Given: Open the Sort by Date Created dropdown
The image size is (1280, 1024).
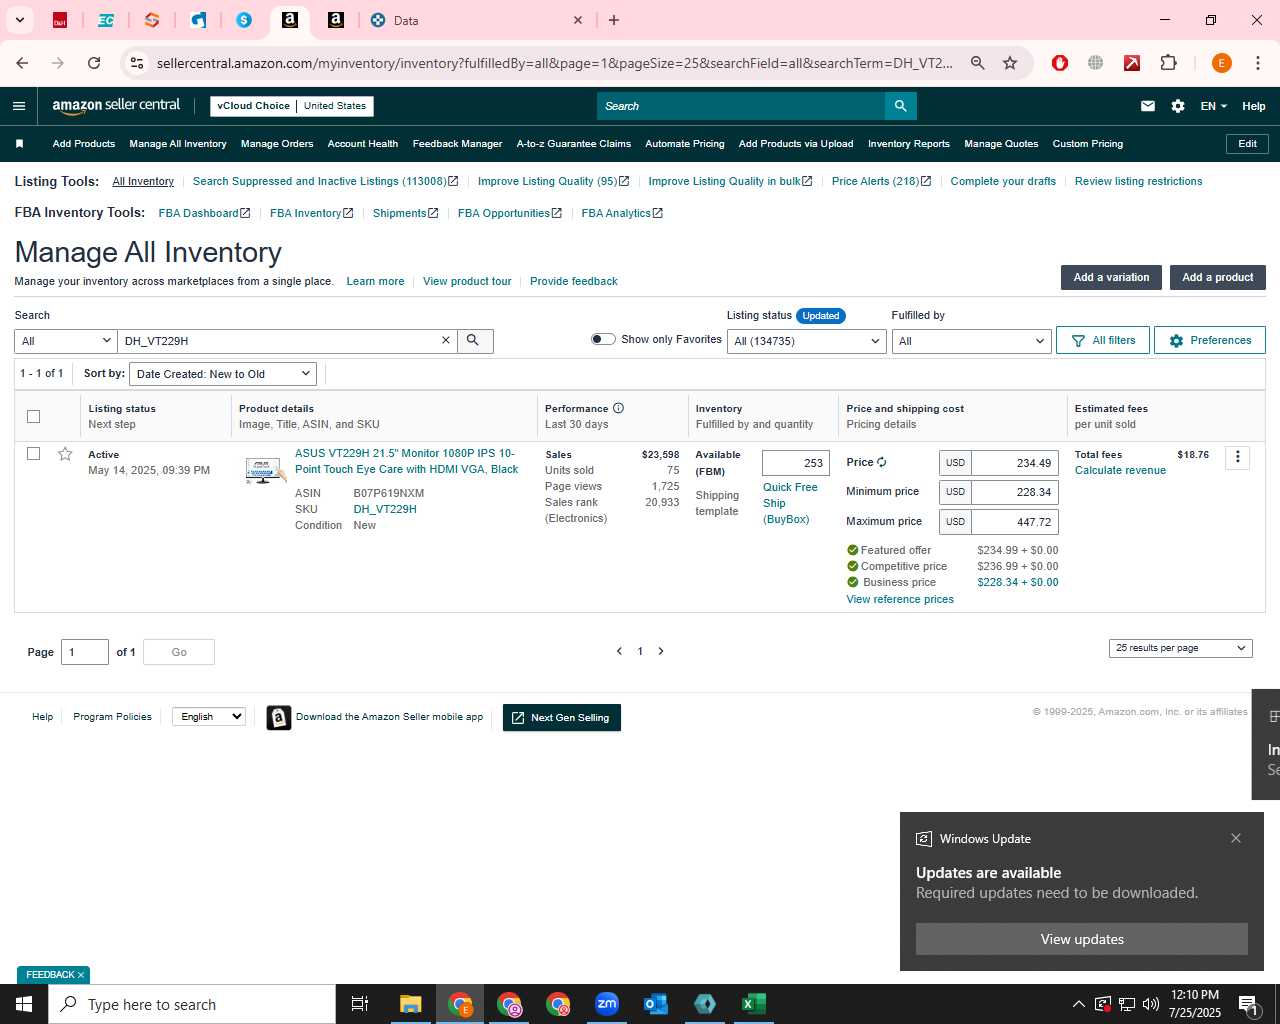Looking at the screenshot, I should point(223,374).
